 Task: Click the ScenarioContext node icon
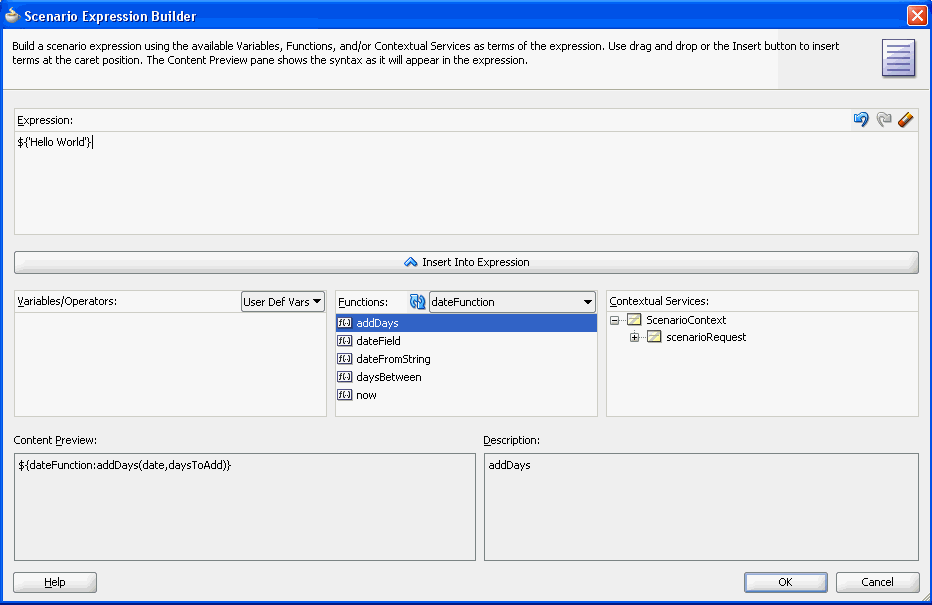point(634,320)
